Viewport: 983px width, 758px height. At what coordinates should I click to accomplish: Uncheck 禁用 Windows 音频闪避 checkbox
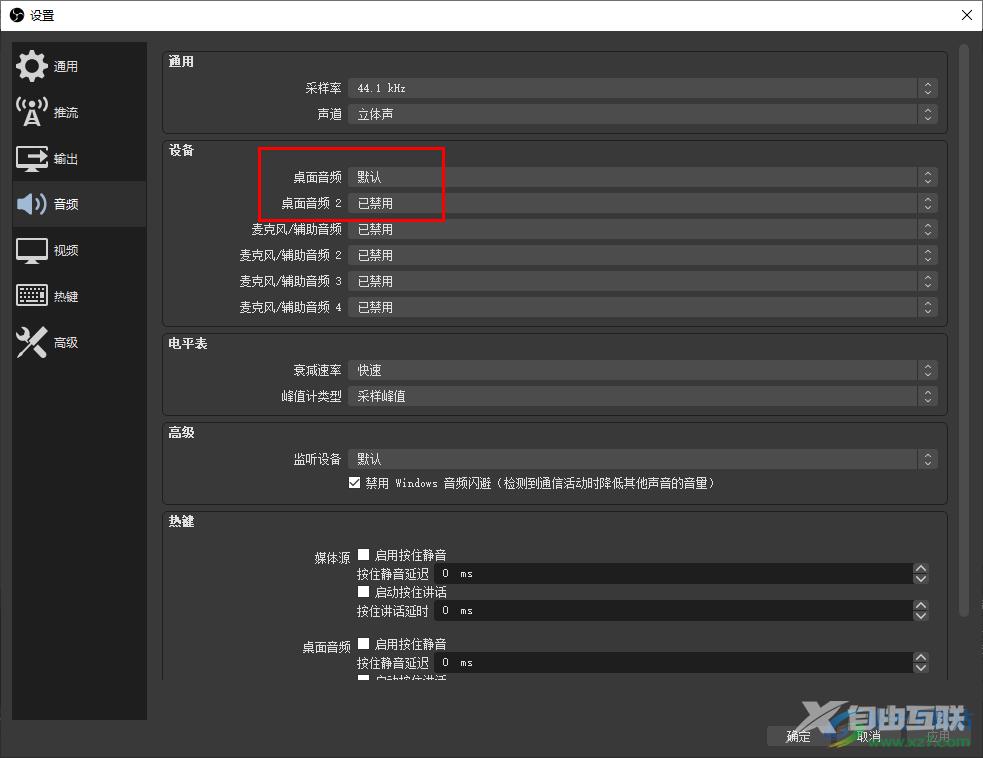354,483
